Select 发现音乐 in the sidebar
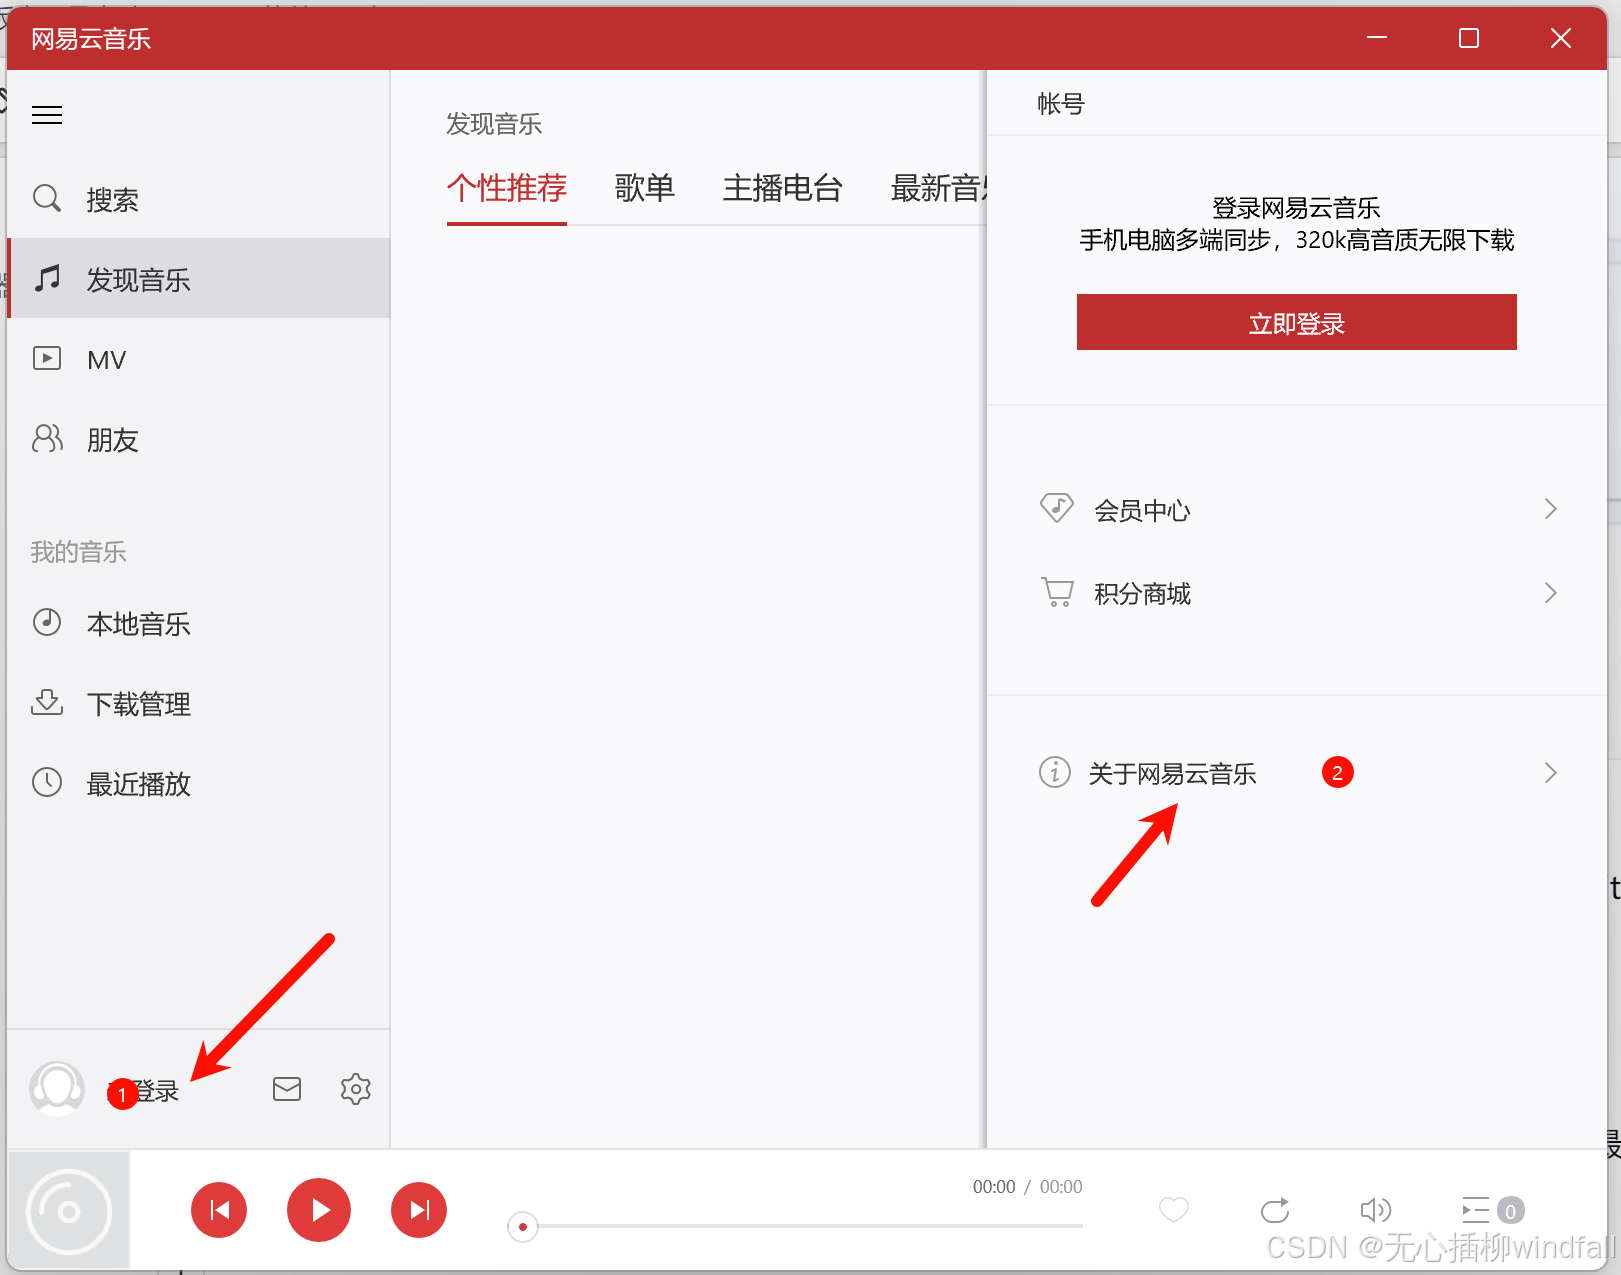This screenshot has height=1275, width=1621. pos(198,278)
